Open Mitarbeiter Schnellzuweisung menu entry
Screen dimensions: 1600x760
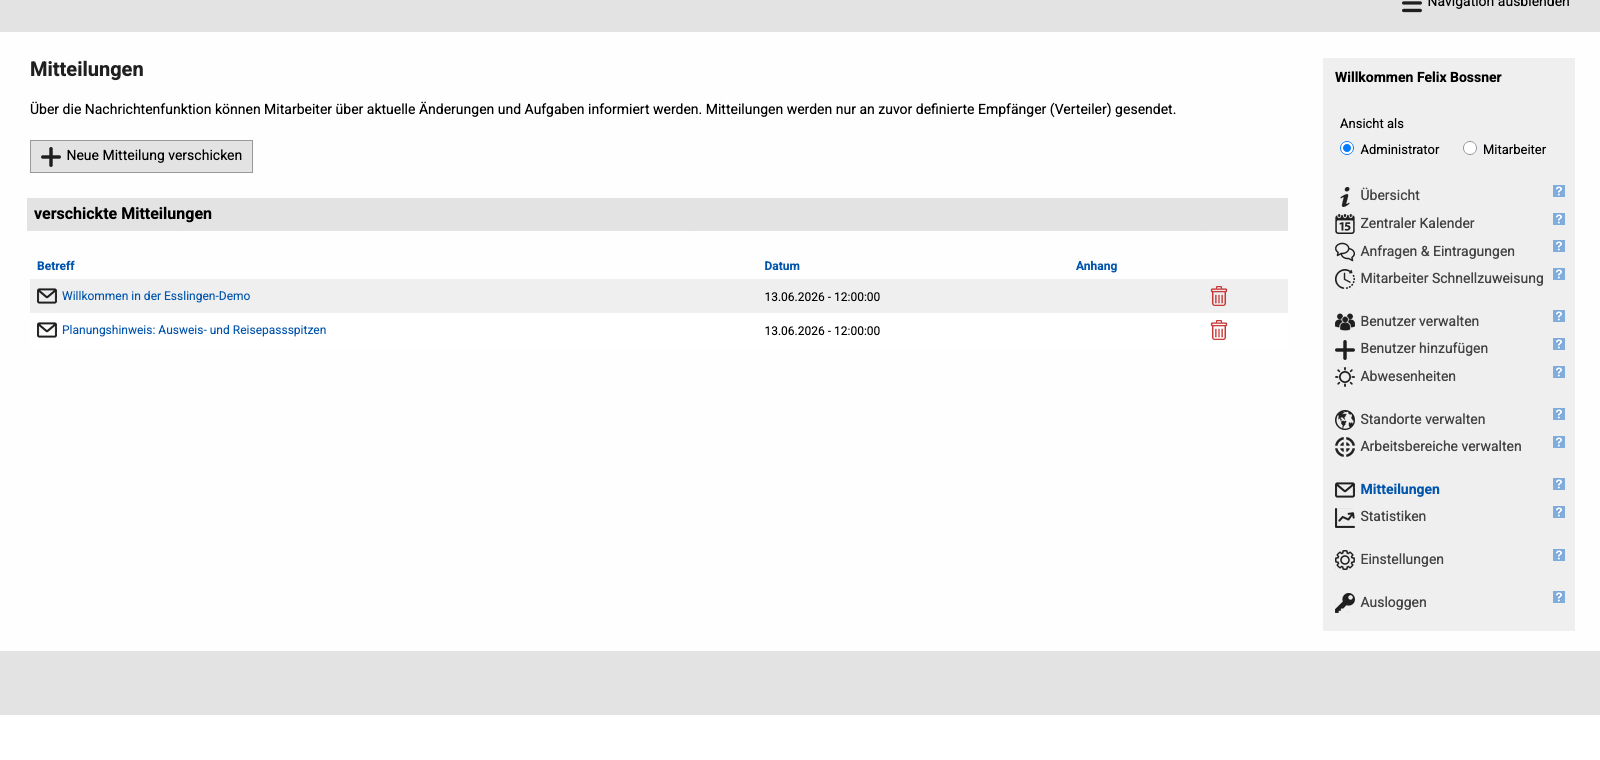click(1452, 278)
